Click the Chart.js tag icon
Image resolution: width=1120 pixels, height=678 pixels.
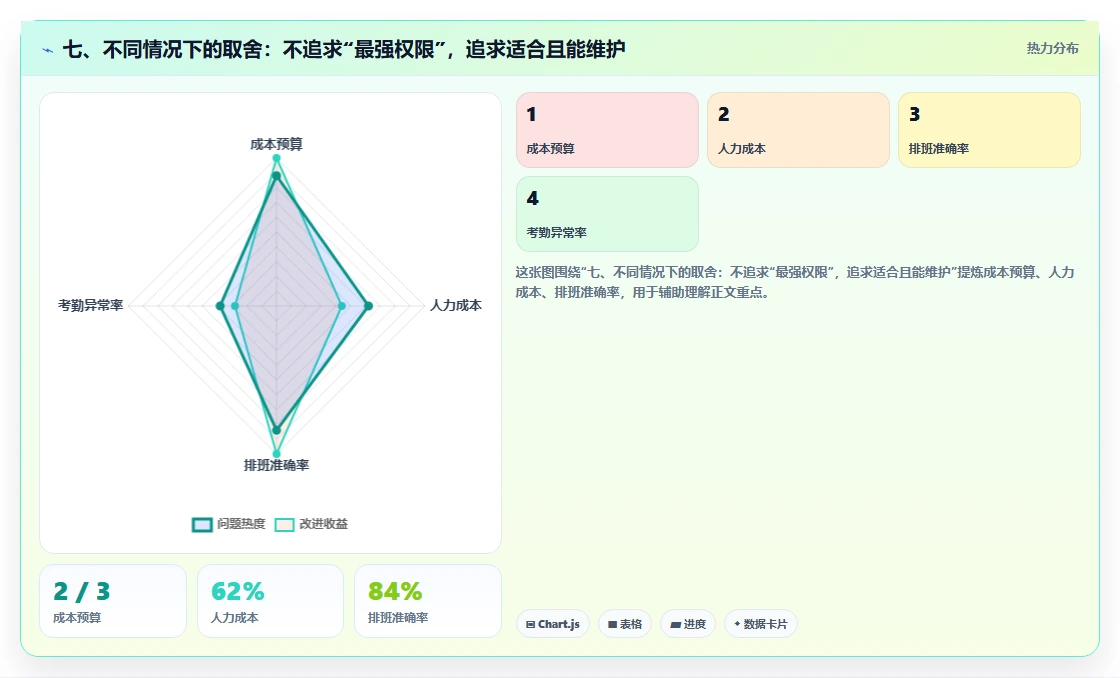click(531, 624)
